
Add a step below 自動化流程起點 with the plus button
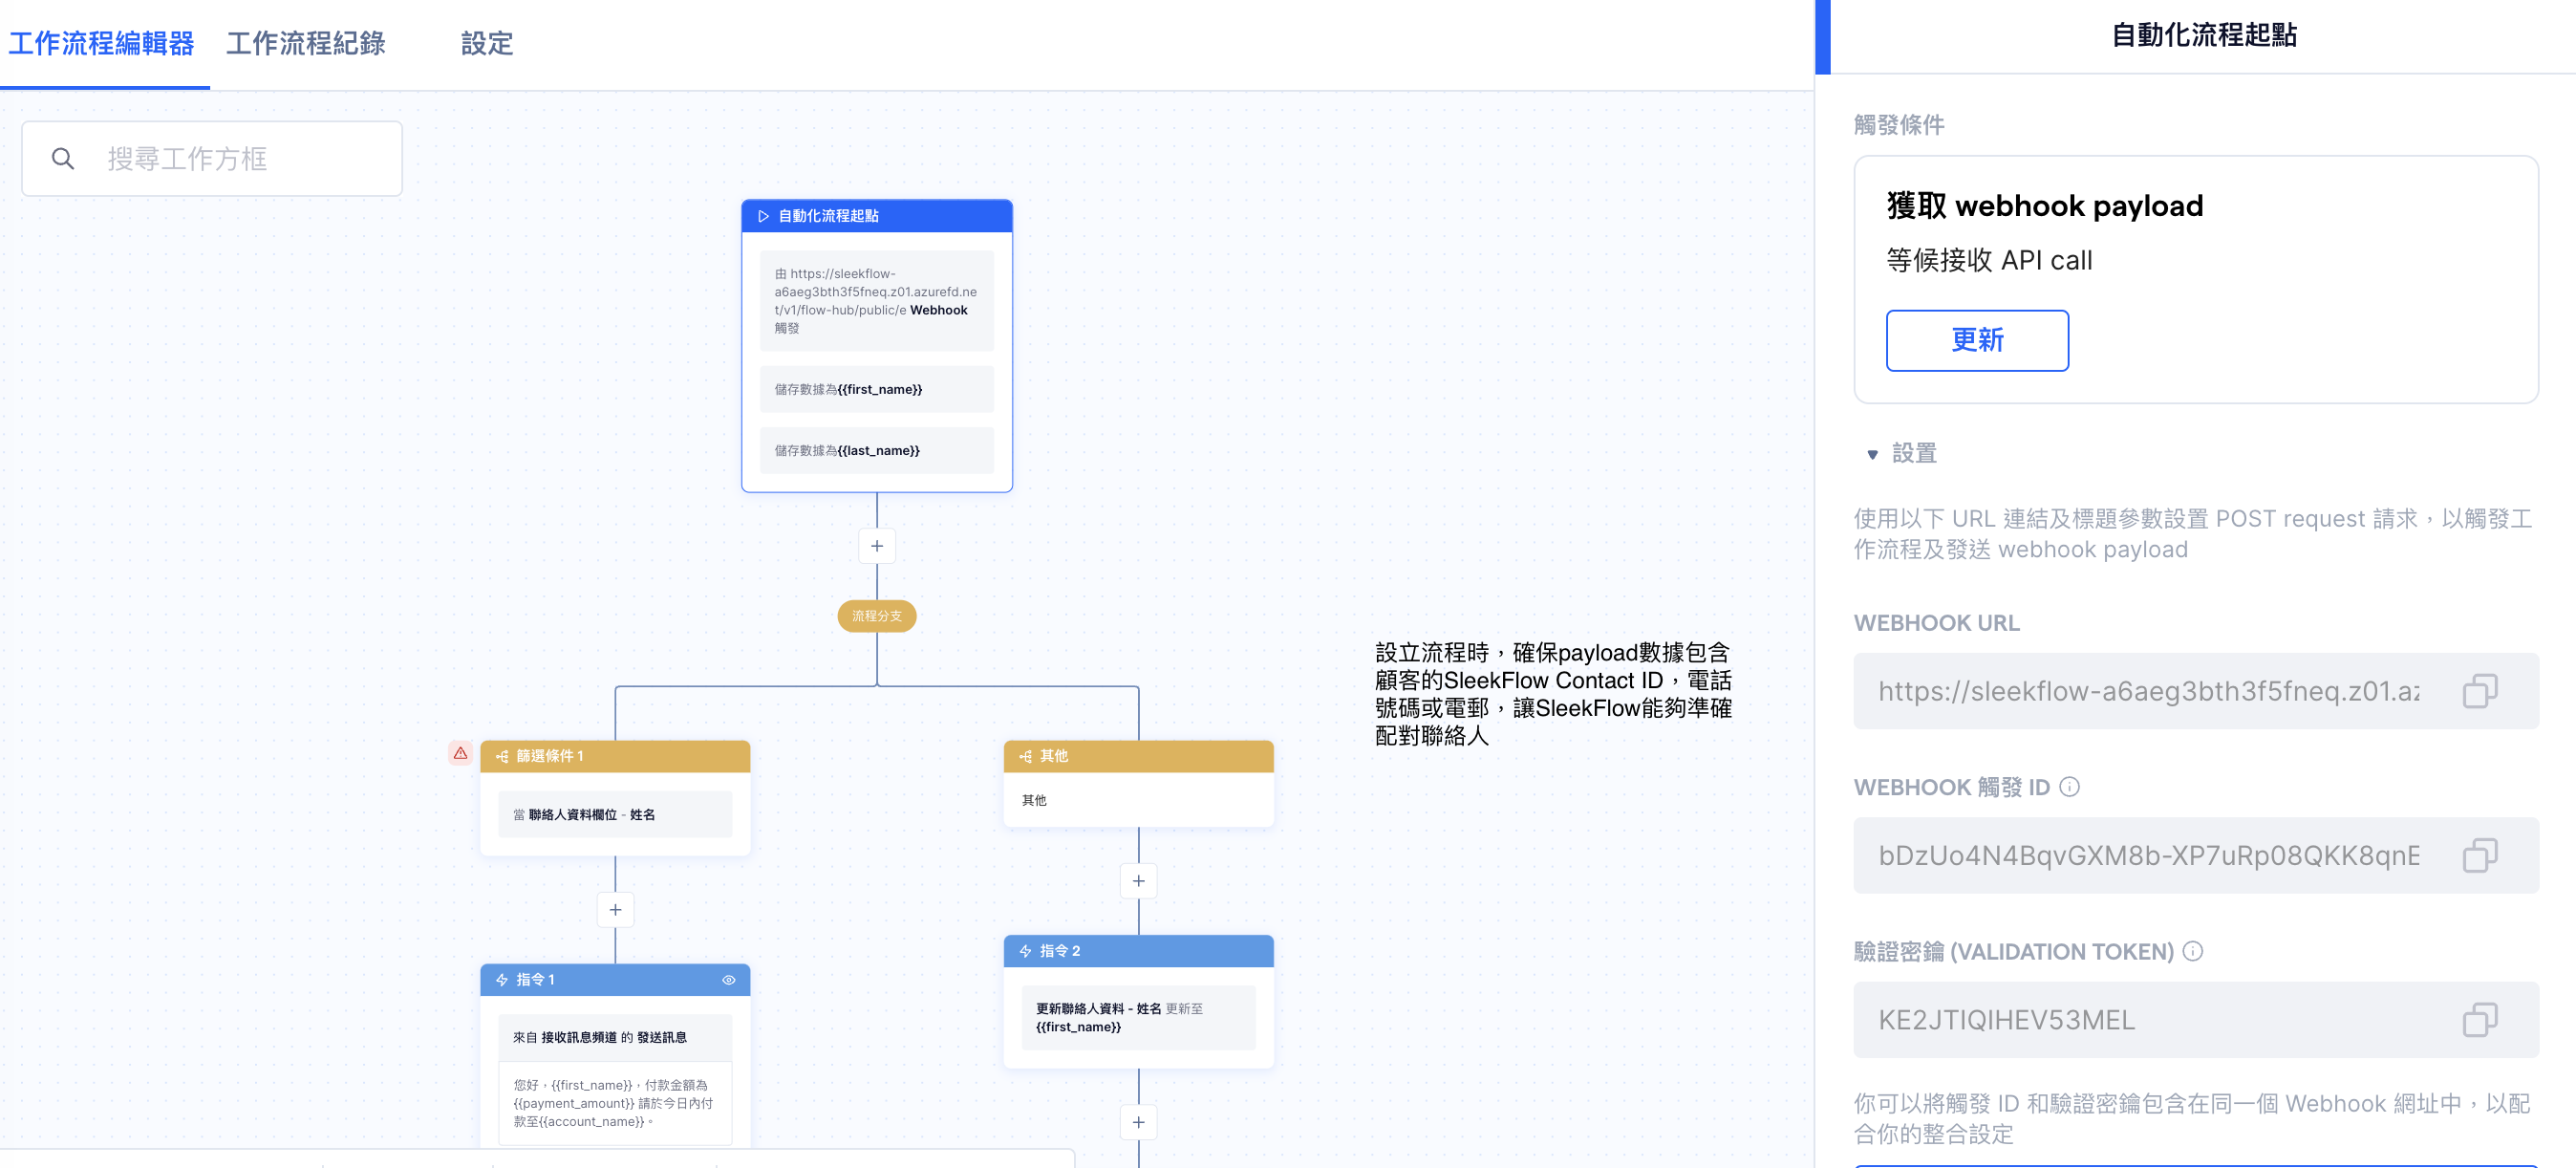(876, 545)
